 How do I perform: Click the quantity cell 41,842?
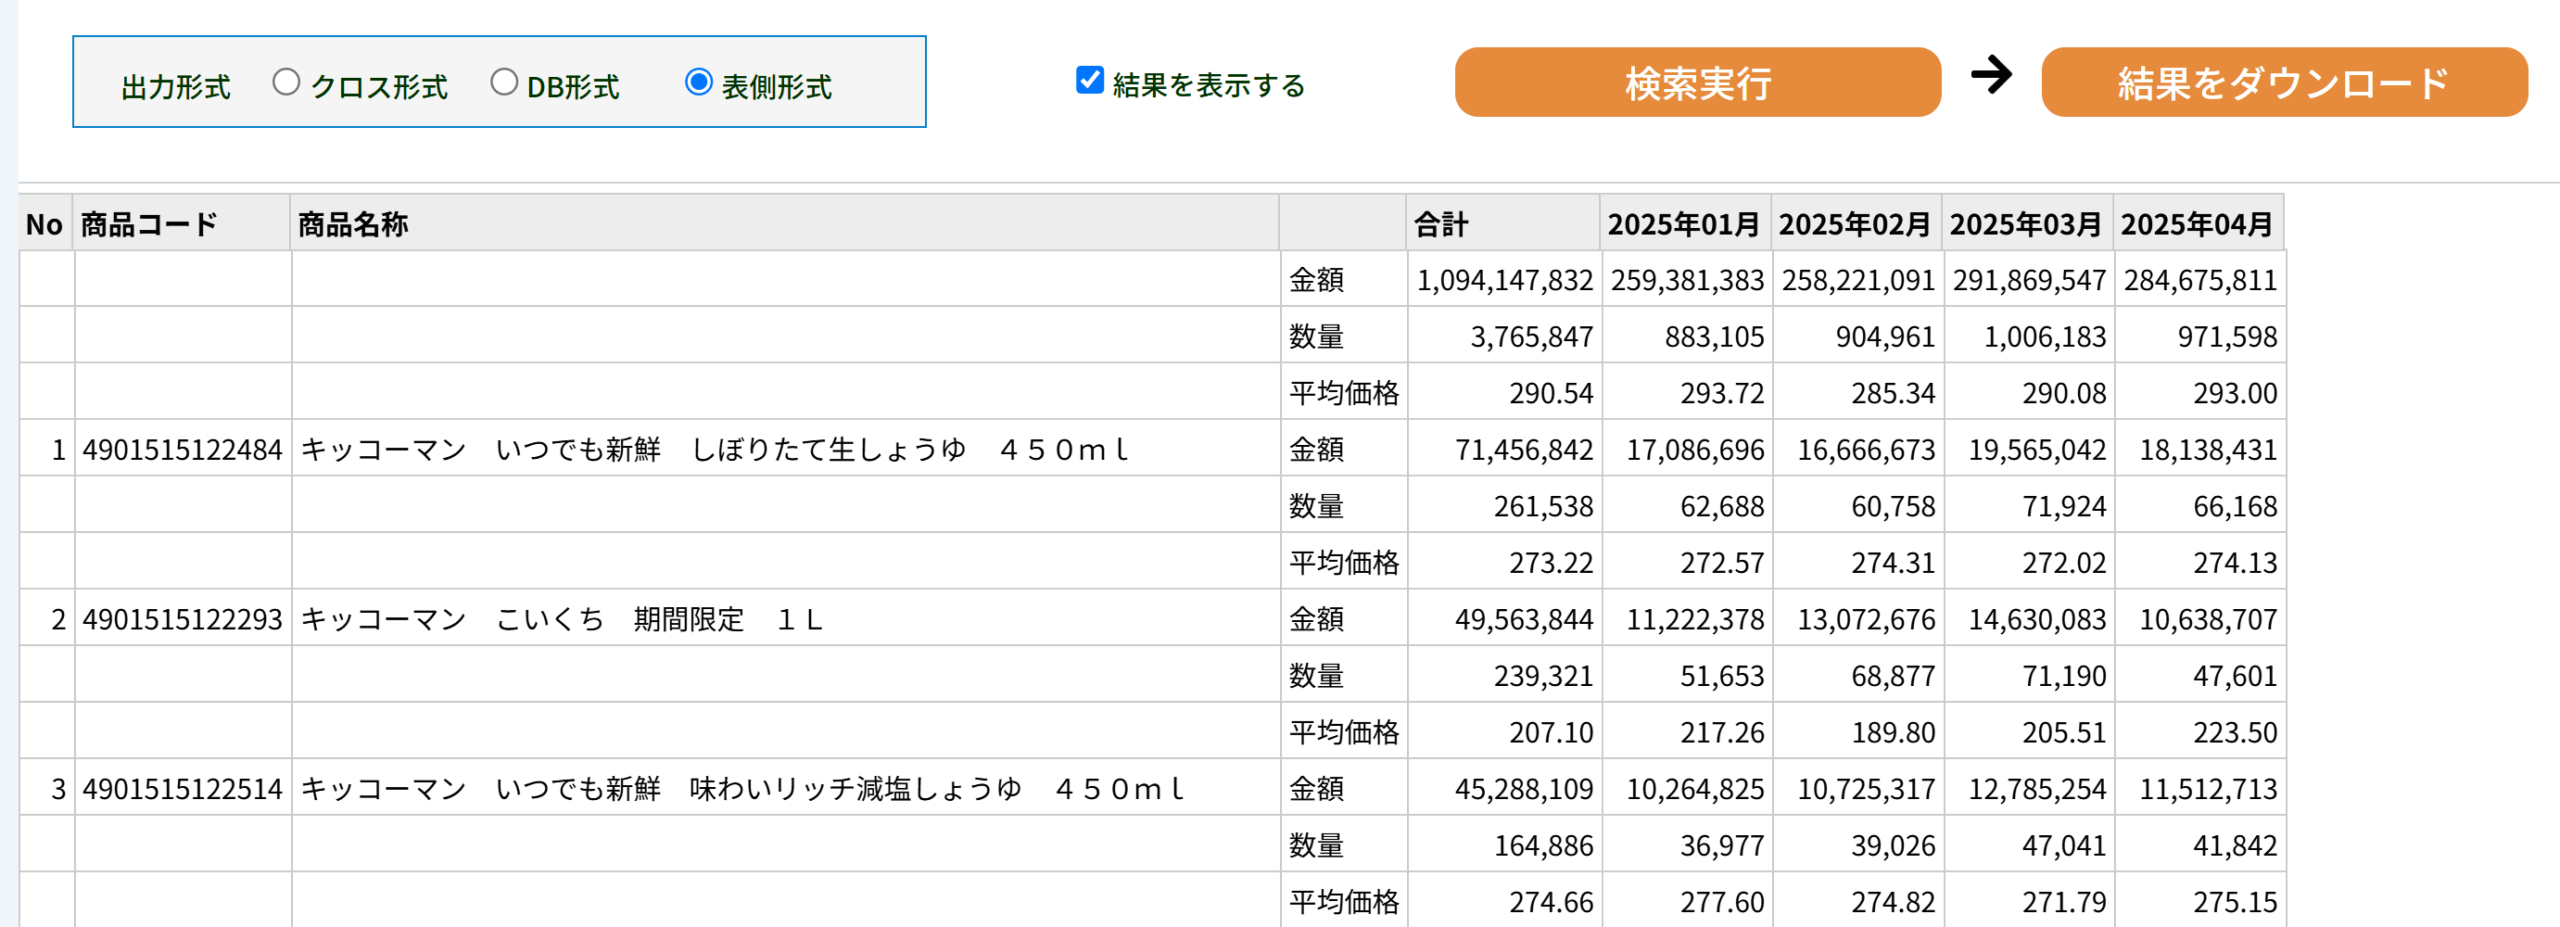2199,845
